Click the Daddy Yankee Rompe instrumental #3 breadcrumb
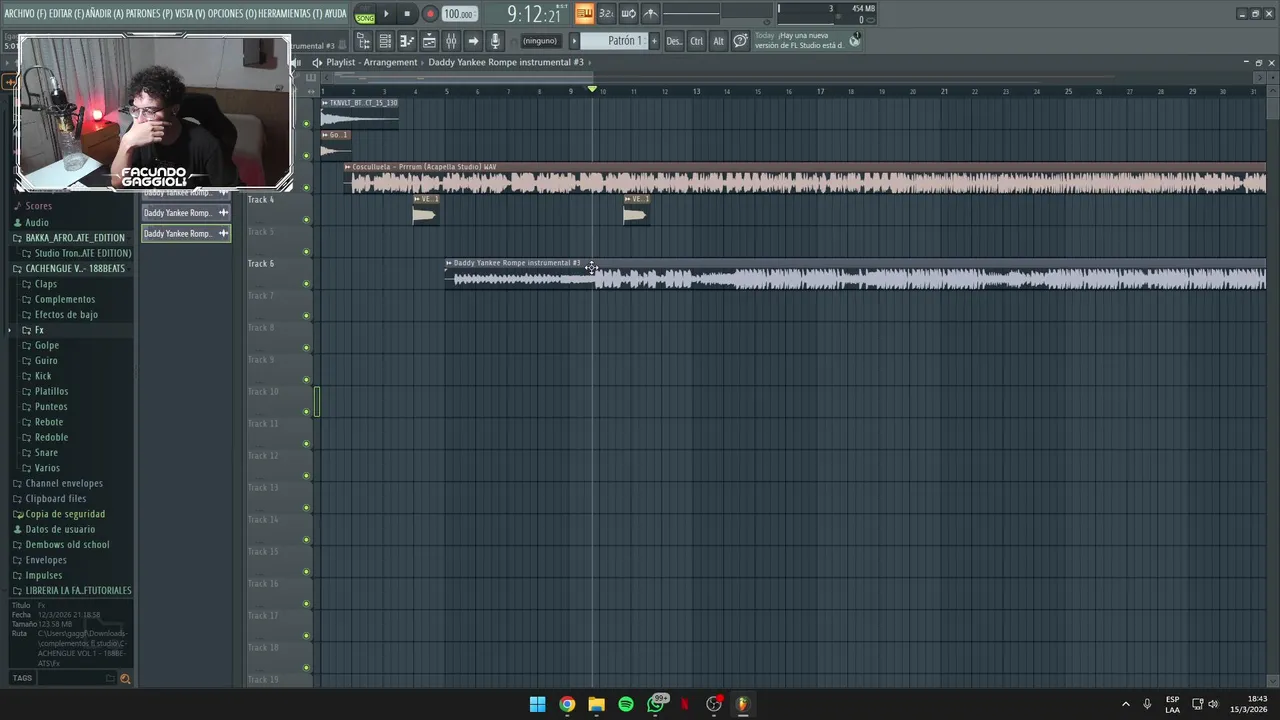 tap(506, 62)
